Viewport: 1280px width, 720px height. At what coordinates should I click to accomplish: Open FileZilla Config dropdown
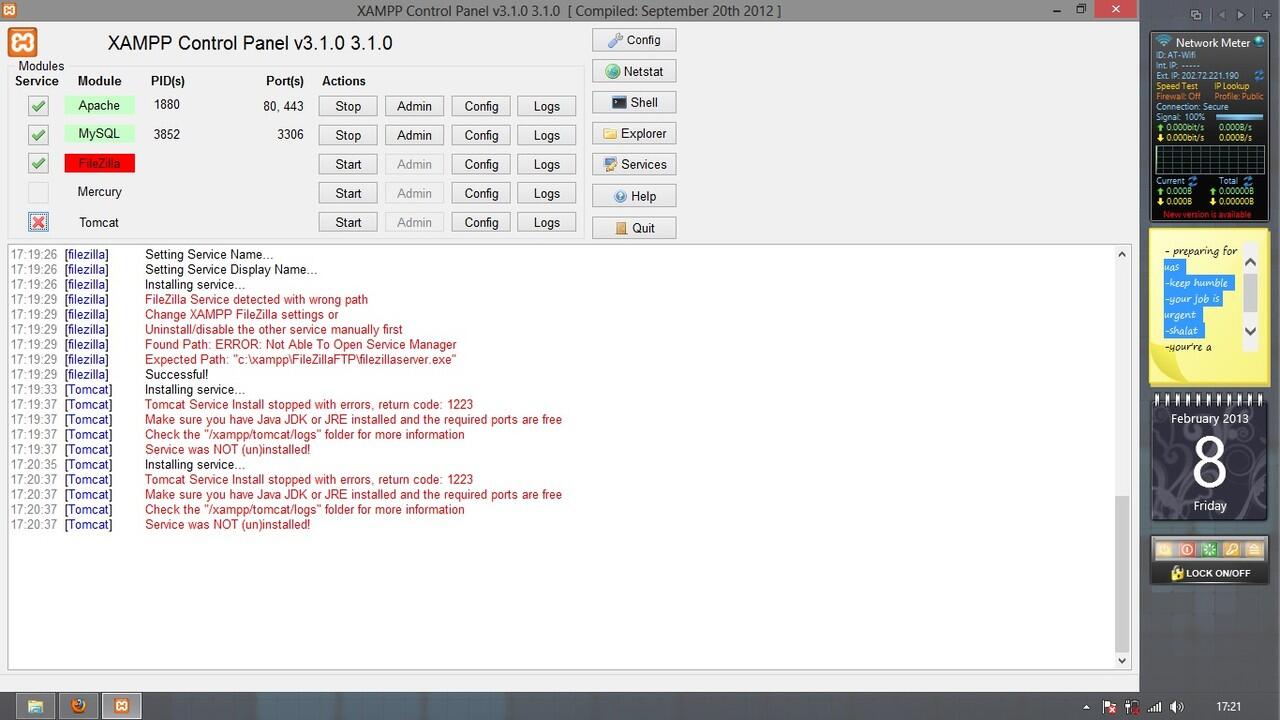click(x=481, y=164)
